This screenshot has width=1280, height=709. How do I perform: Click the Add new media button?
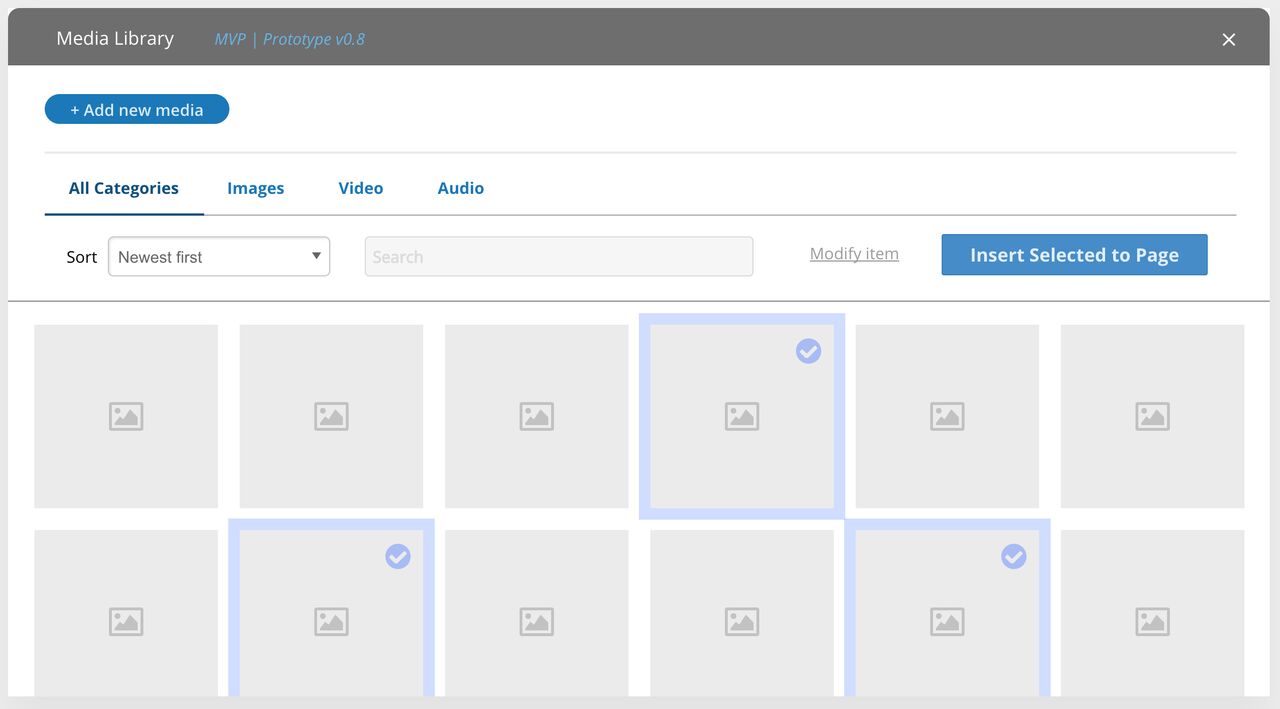tap(136, 109)
